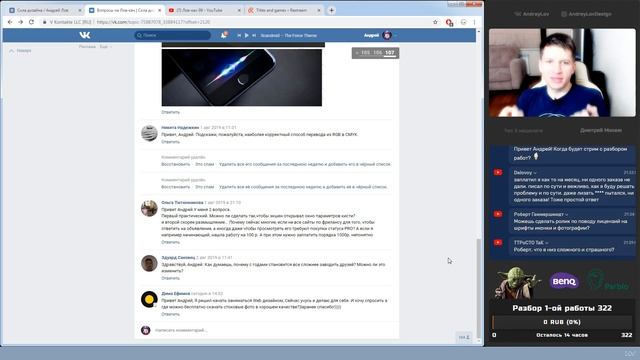Screen dimensions: 640x360
Task: Close the YouTube browser tab
Action: point(239,10)
